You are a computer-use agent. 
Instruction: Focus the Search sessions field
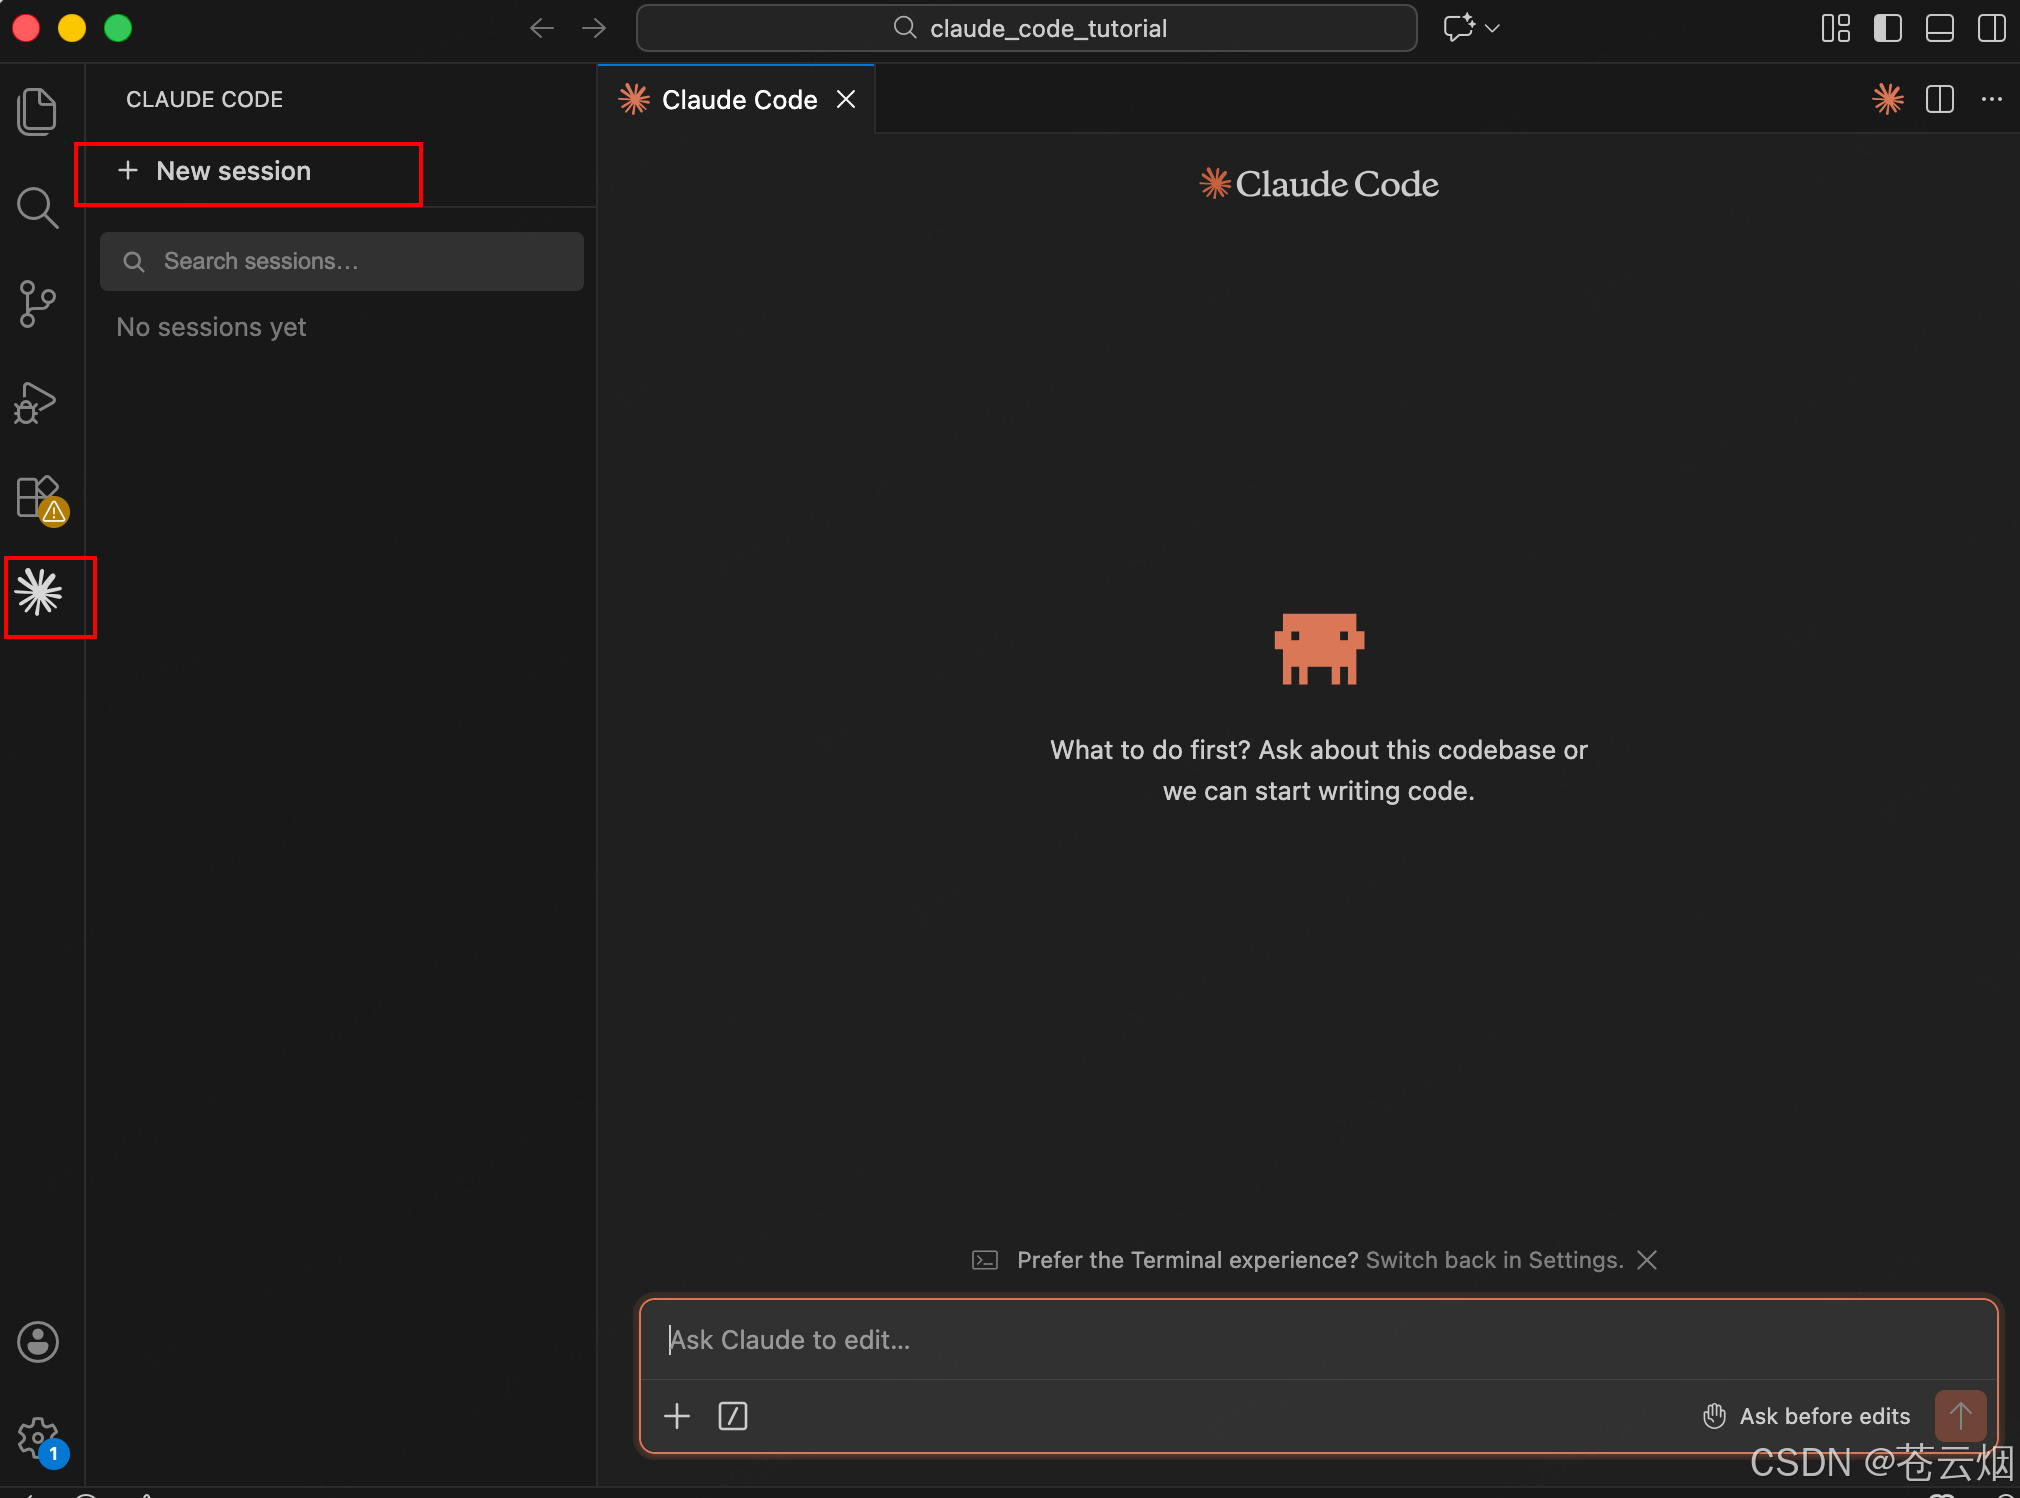pyautogui.click(x=342, y=262)
